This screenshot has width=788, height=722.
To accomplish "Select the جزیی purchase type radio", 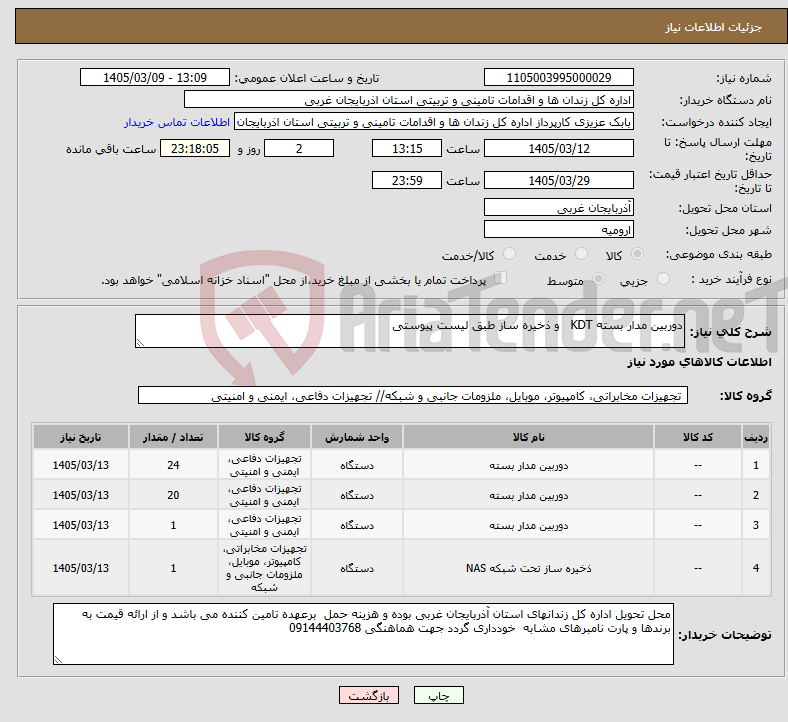I will [x=663, y=279].
